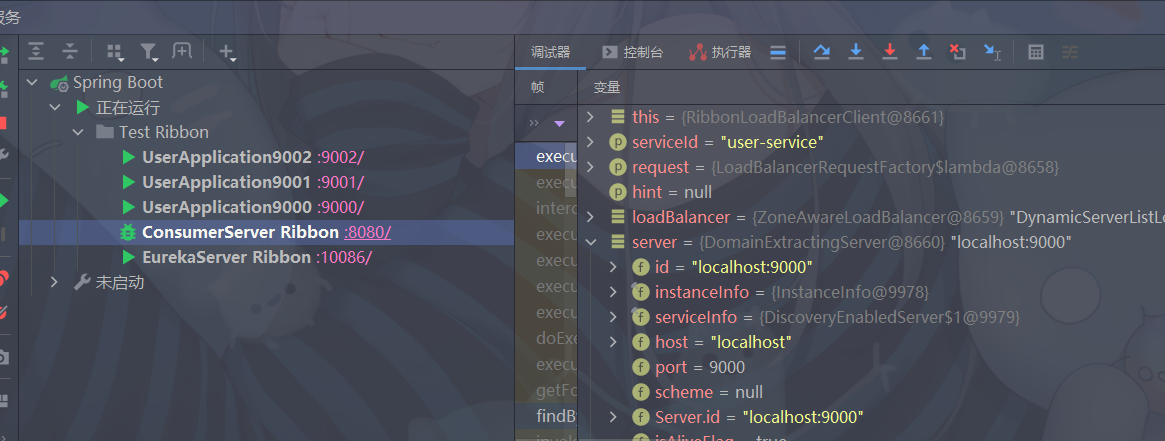The height and width of the screenshot is (441, 1165).
Task: Select the 'findB' stack frame
Action: pos(546,416)
